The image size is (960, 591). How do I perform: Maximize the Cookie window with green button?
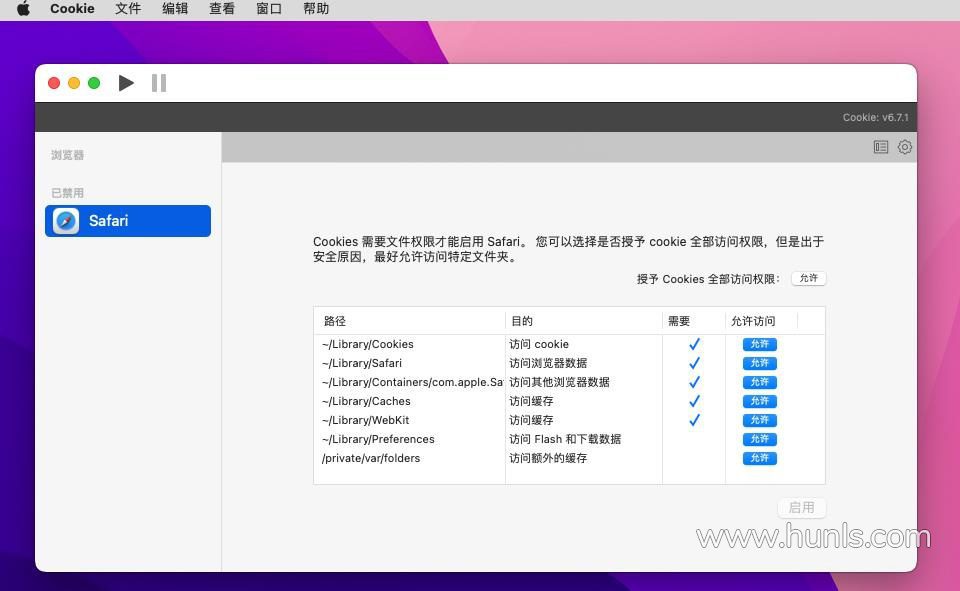click(x=94, y=83)
